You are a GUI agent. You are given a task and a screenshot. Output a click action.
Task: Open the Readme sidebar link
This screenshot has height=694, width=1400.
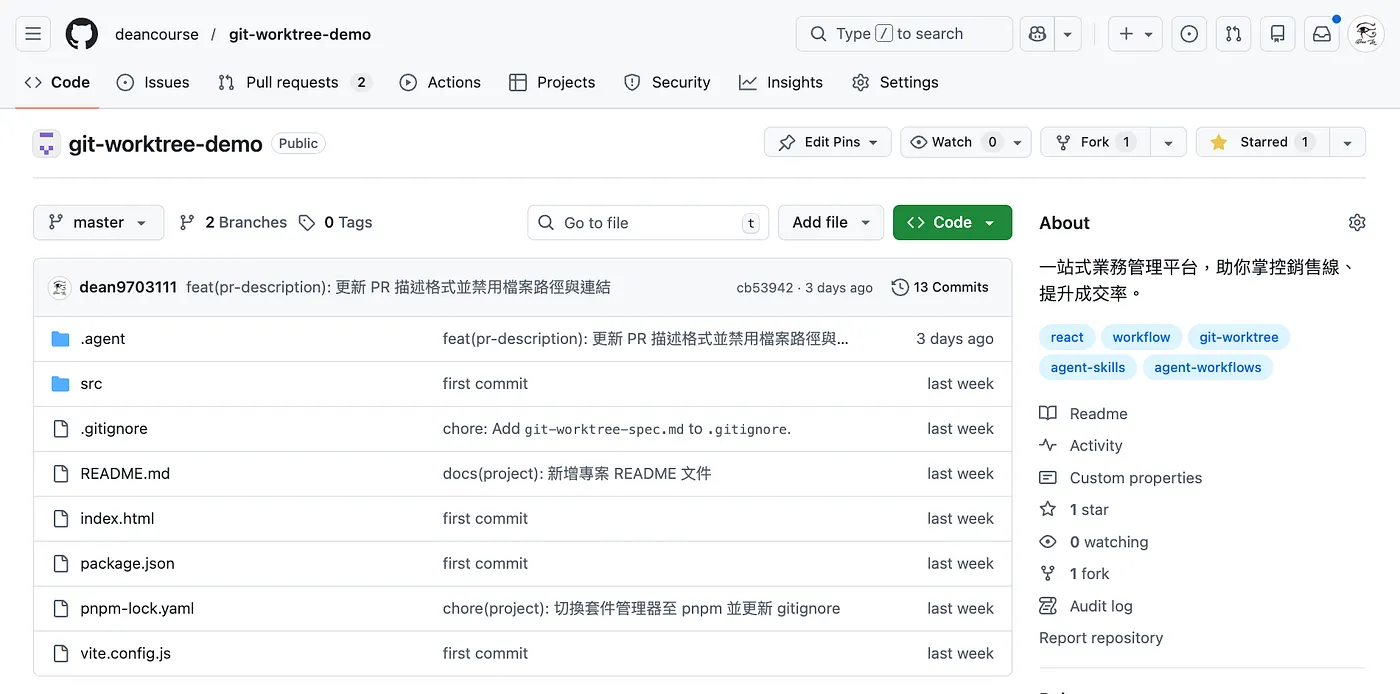point(1084,414)
